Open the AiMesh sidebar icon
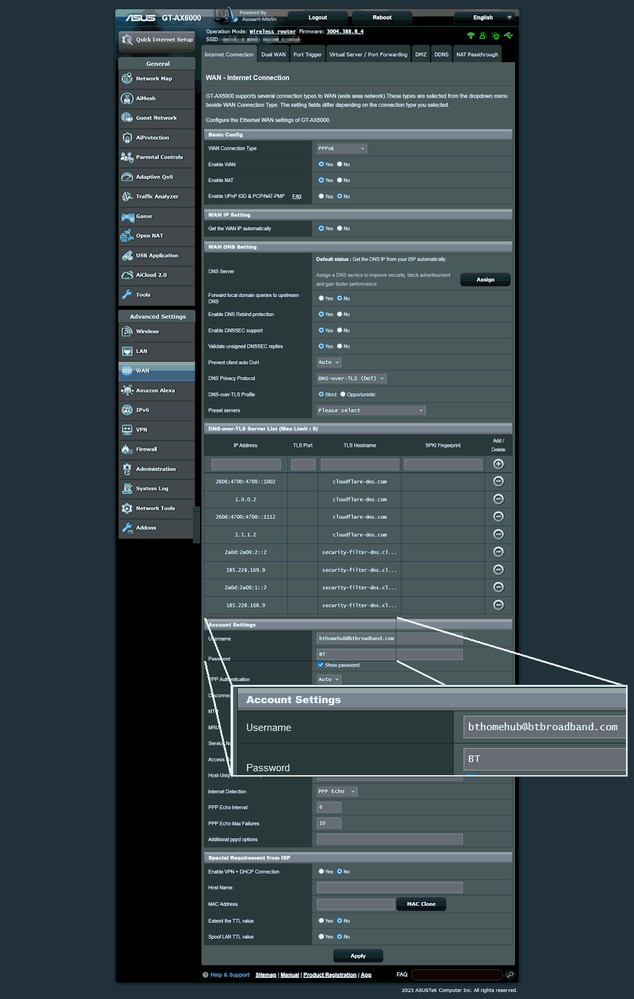This screenshot has width=634, height=999. pos(128,98)
